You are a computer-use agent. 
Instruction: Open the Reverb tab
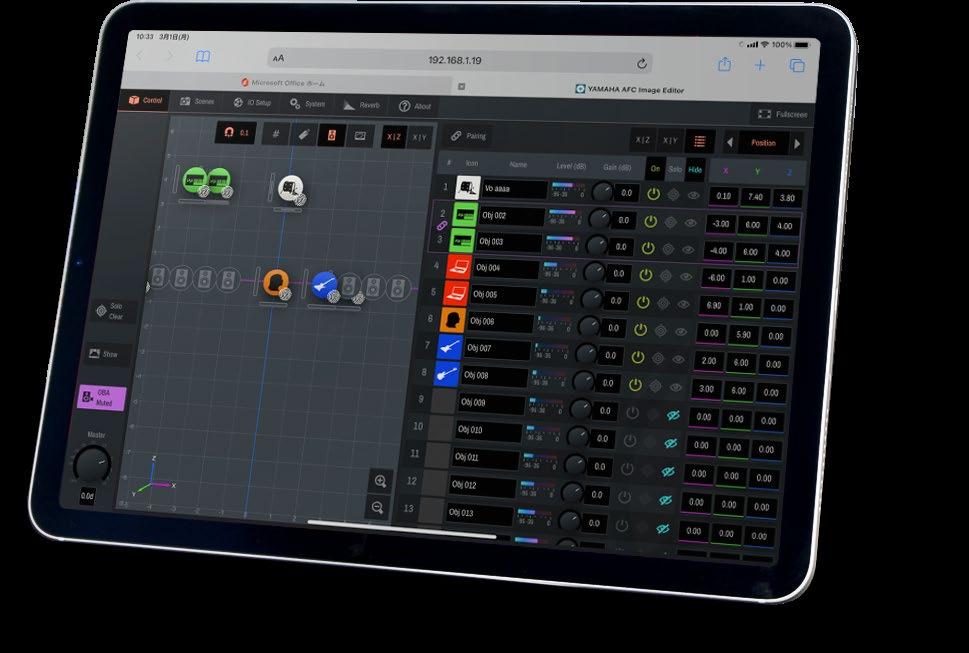click(x=362, y=105)
